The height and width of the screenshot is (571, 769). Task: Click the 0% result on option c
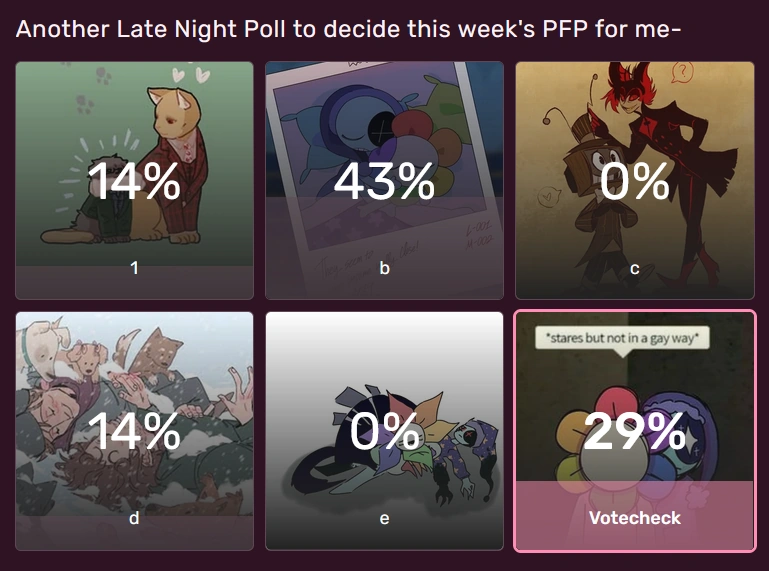coord(634,181)
